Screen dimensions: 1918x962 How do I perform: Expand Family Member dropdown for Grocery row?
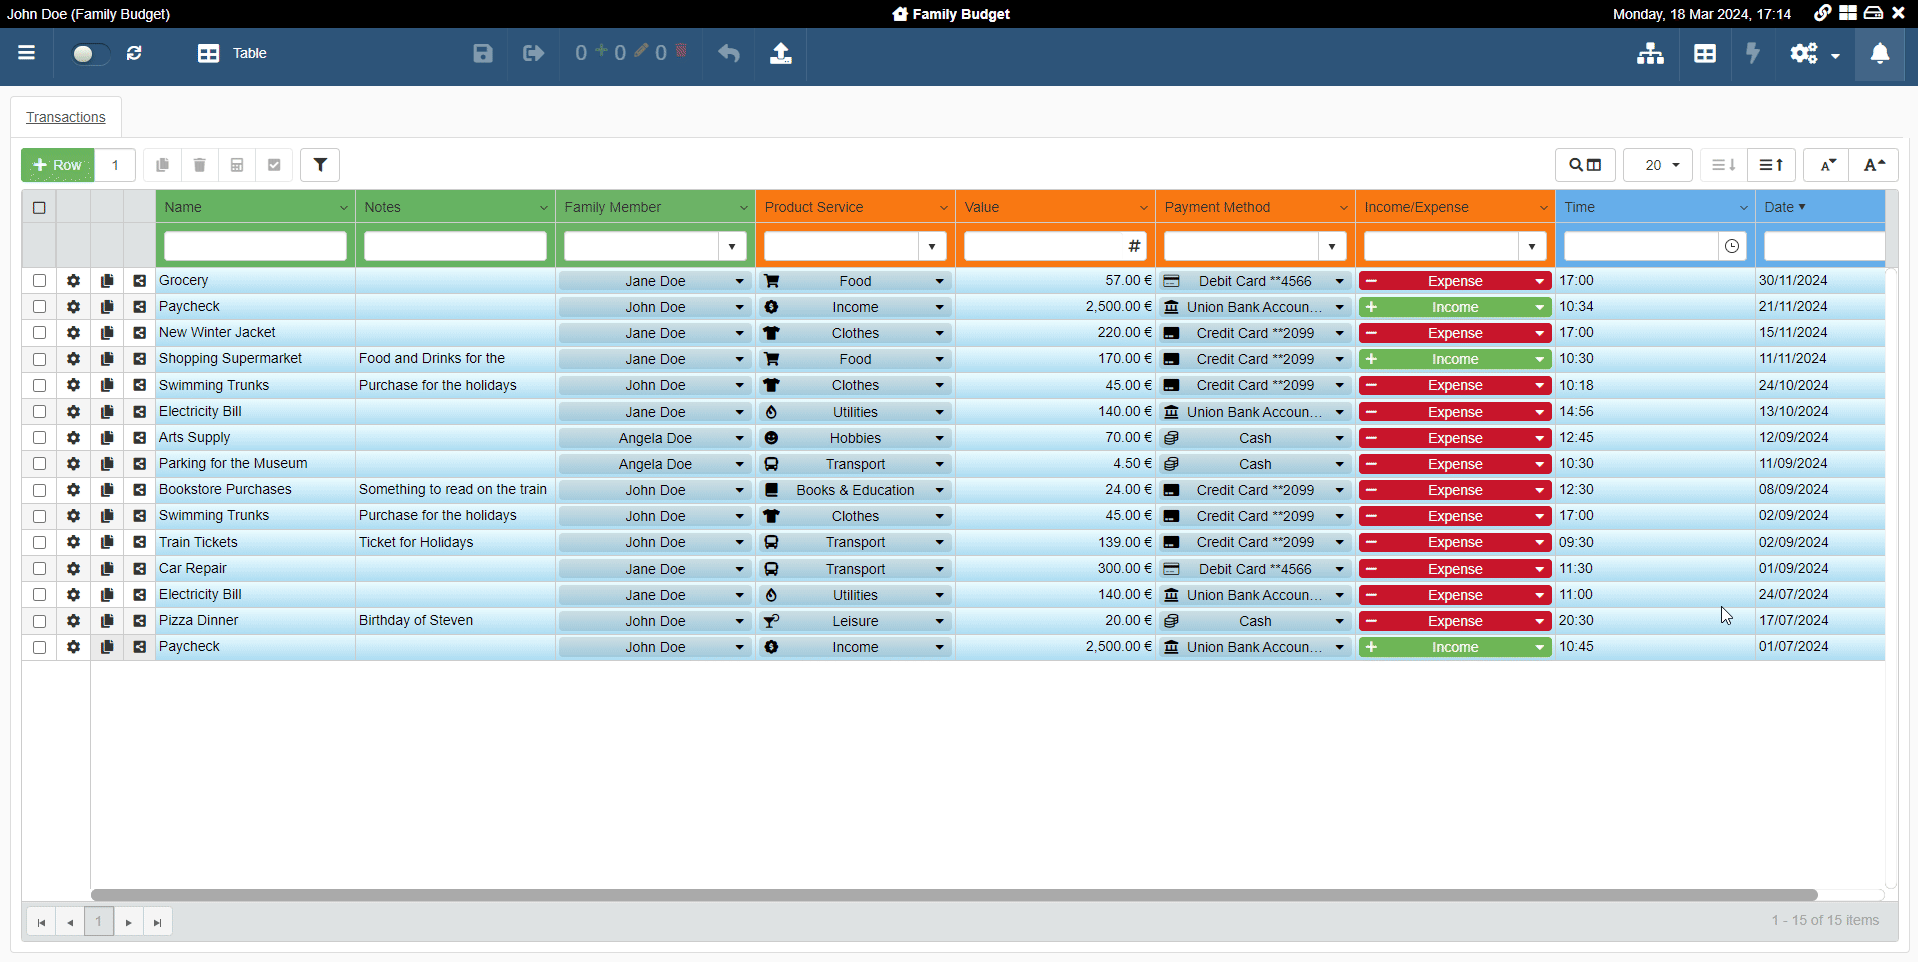pos(739,281)
